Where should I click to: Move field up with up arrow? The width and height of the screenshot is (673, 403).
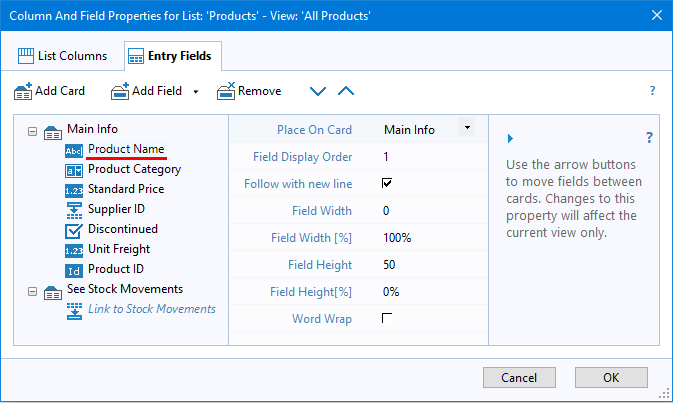click(346, 91)
